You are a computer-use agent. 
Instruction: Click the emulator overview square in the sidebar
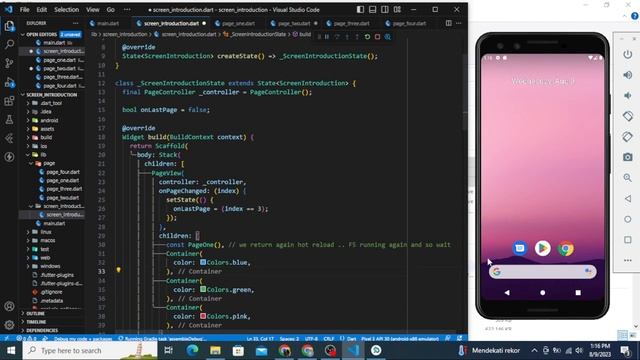628,240
